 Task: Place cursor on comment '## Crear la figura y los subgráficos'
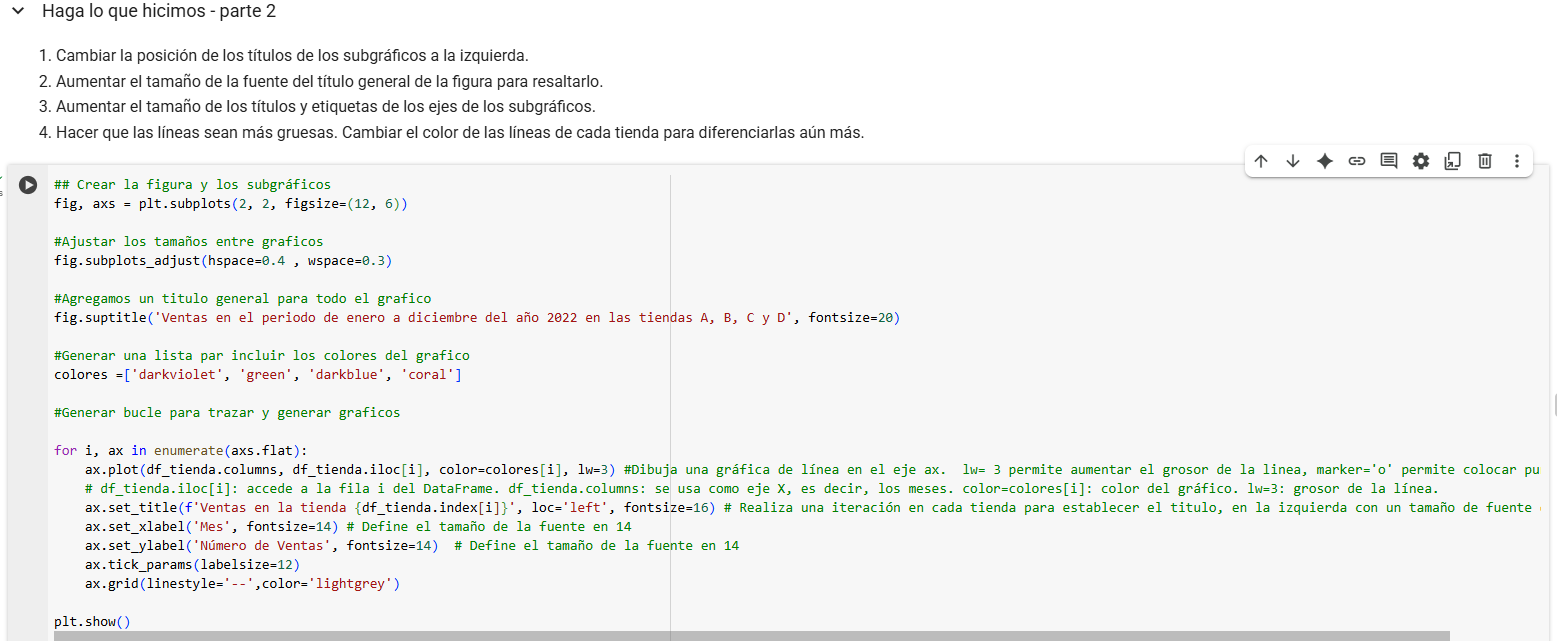coord(192,185)
